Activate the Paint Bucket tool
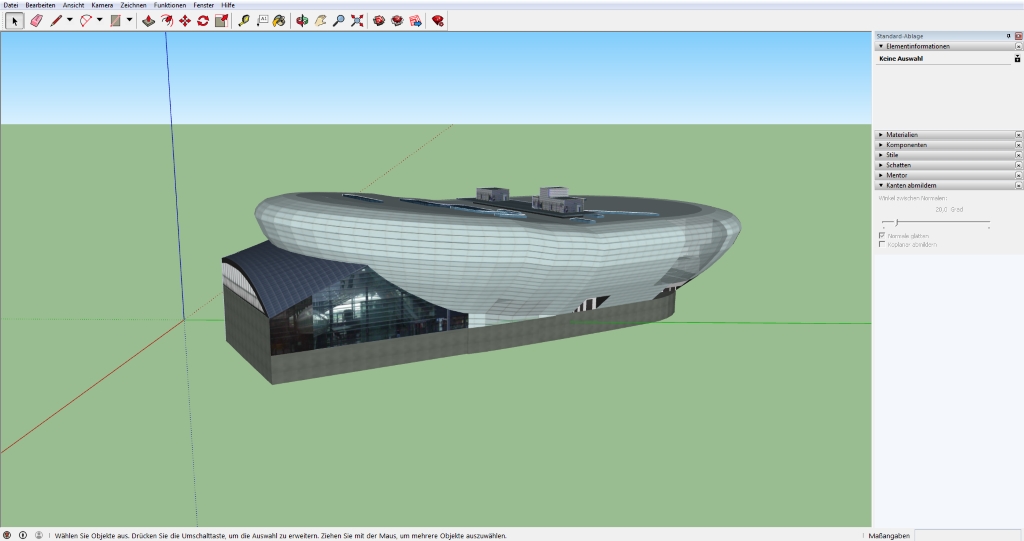Viewport: 1024px width, 541px height. (279, 20)
